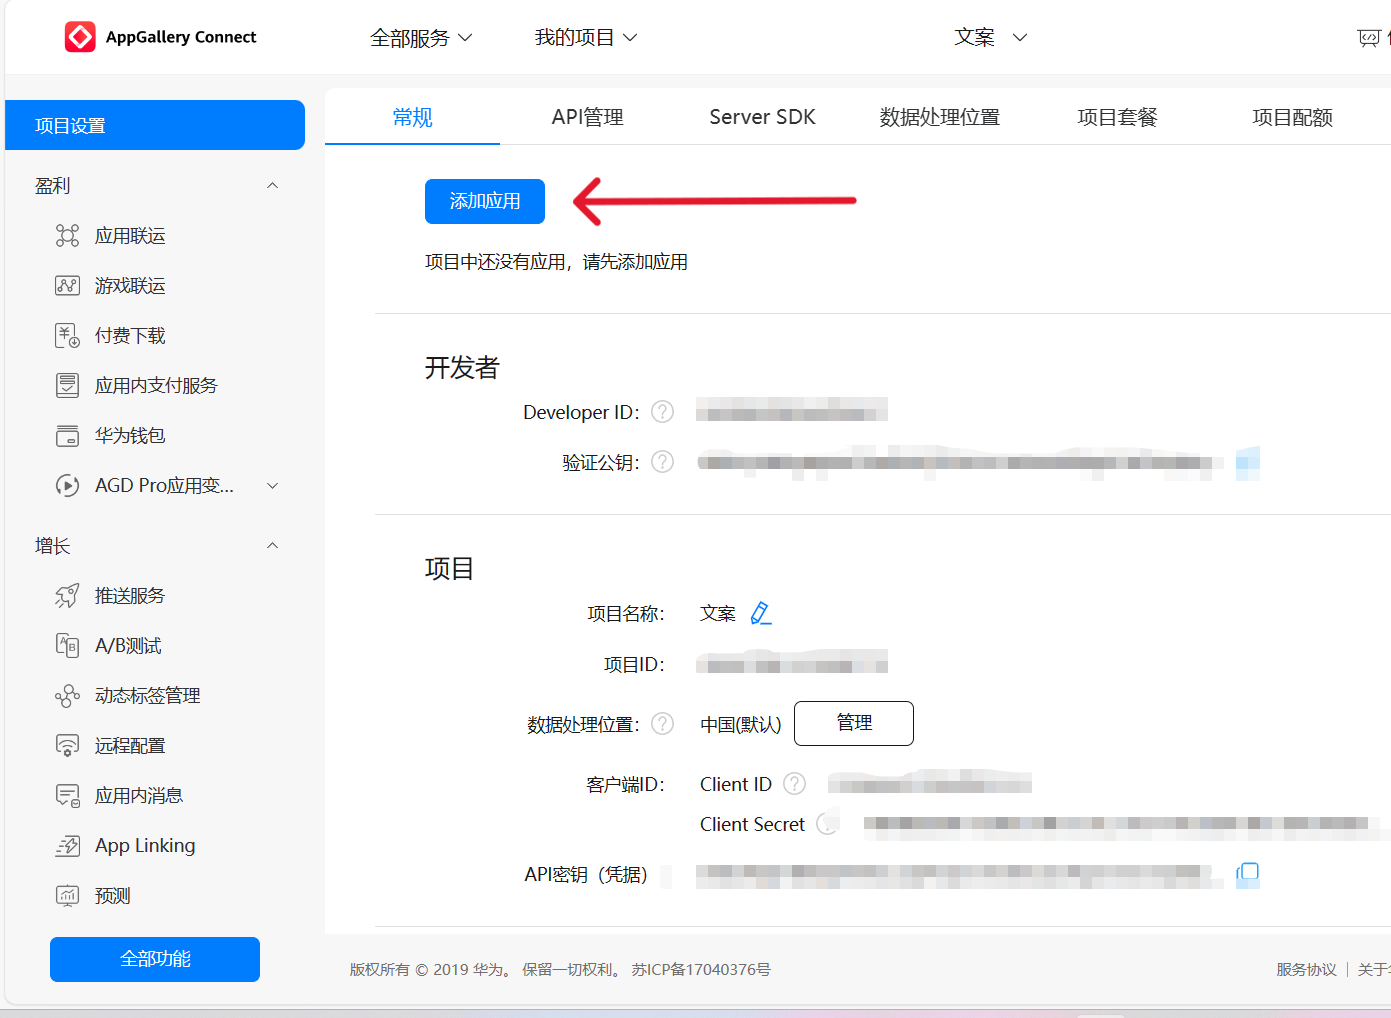Collapse the 增长 sidebar section
The image size is (1391, 1018).
[x=272, y=546]
